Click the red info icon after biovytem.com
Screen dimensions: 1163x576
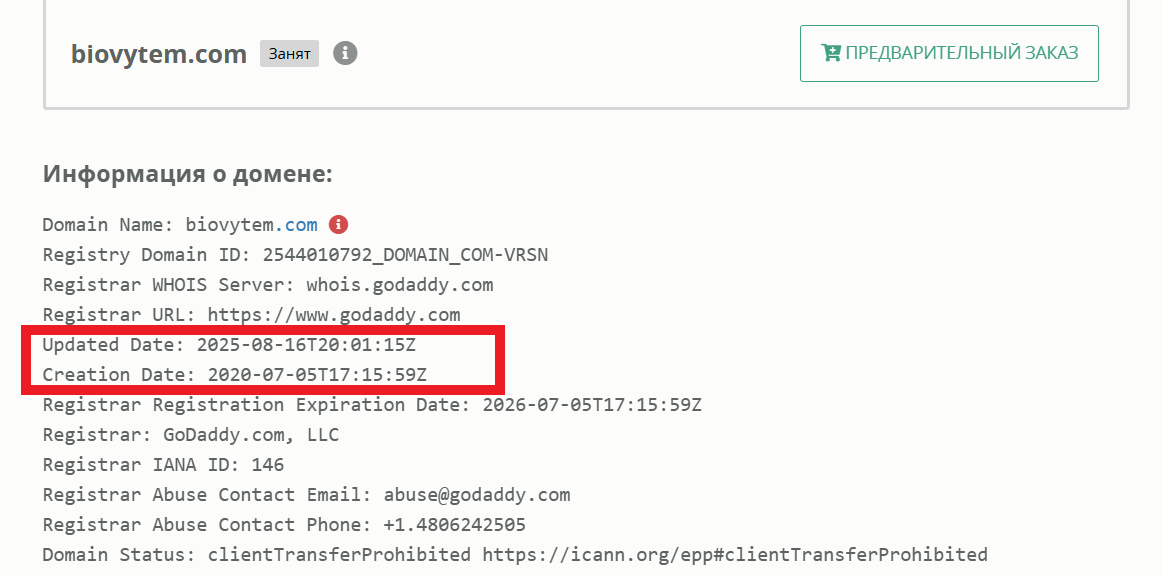[338, 225]
